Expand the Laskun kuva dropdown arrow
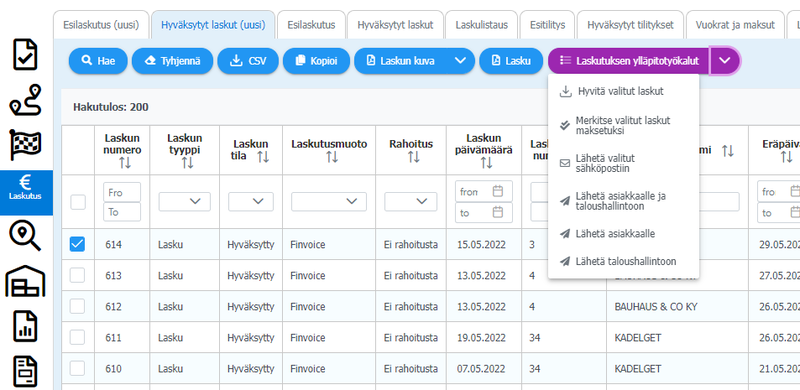This screenshot has width=800, height=390. (460, 61)
